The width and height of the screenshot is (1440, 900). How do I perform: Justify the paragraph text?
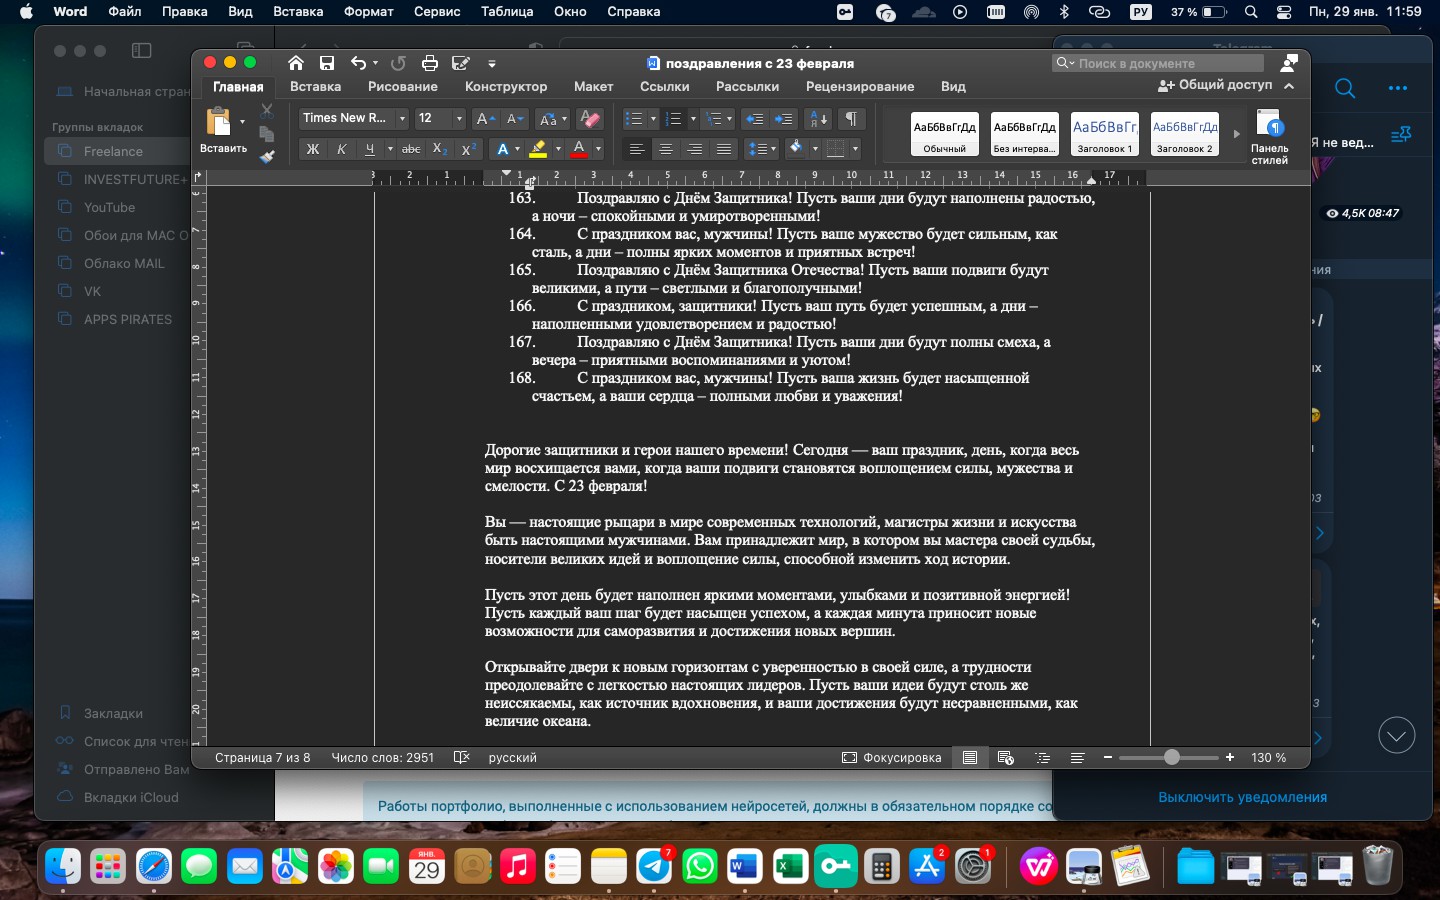click(724, 149)
